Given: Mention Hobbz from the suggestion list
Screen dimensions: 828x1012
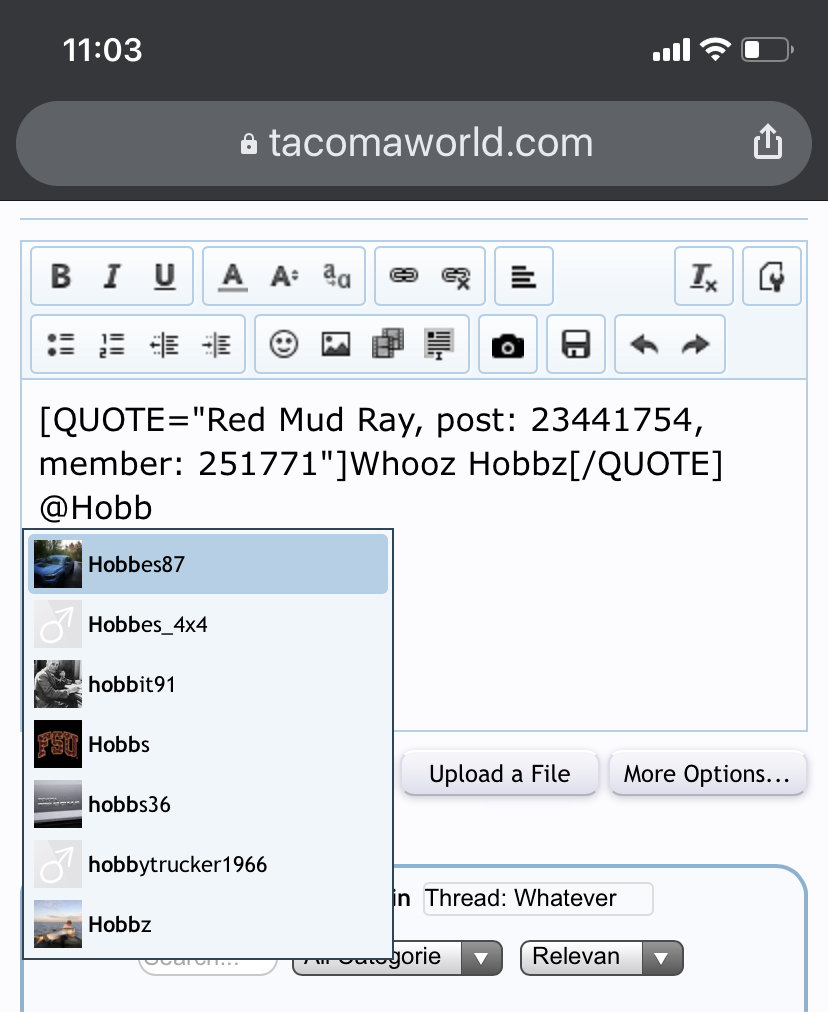Looking at the screenshot, I should (208, 924).
